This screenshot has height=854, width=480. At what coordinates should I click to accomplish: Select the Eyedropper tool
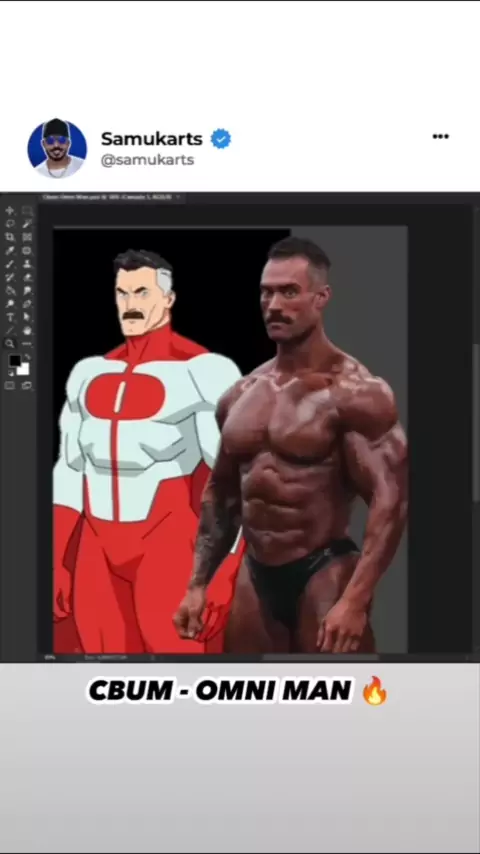9,251
